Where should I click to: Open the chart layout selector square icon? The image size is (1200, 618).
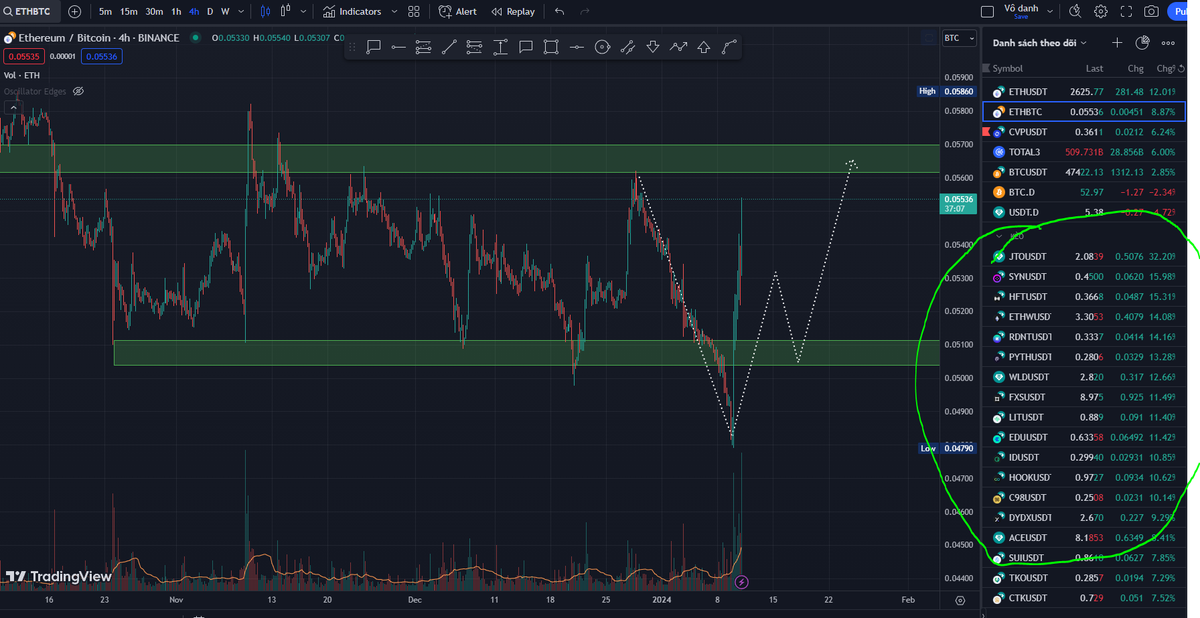click(x=988, y=11)
